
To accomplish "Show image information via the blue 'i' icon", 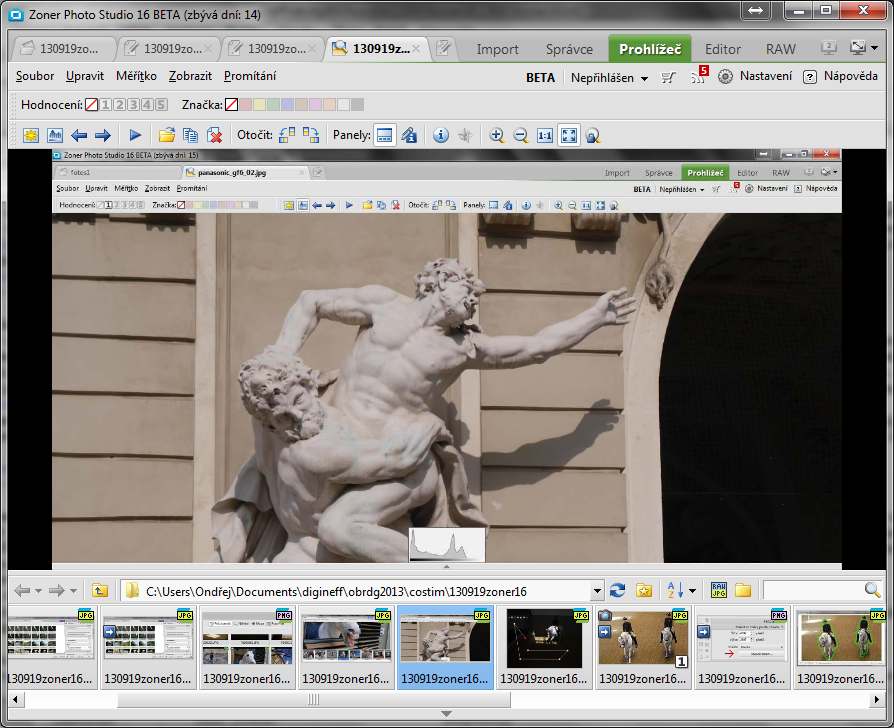I will click(x=440, y=135).
